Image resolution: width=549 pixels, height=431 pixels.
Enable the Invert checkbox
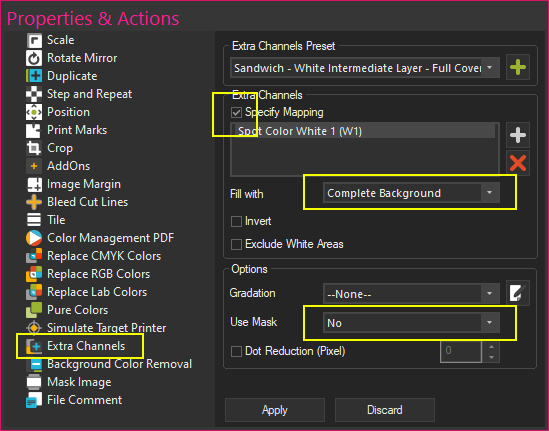pyautogui.click(x=236, y=221)
